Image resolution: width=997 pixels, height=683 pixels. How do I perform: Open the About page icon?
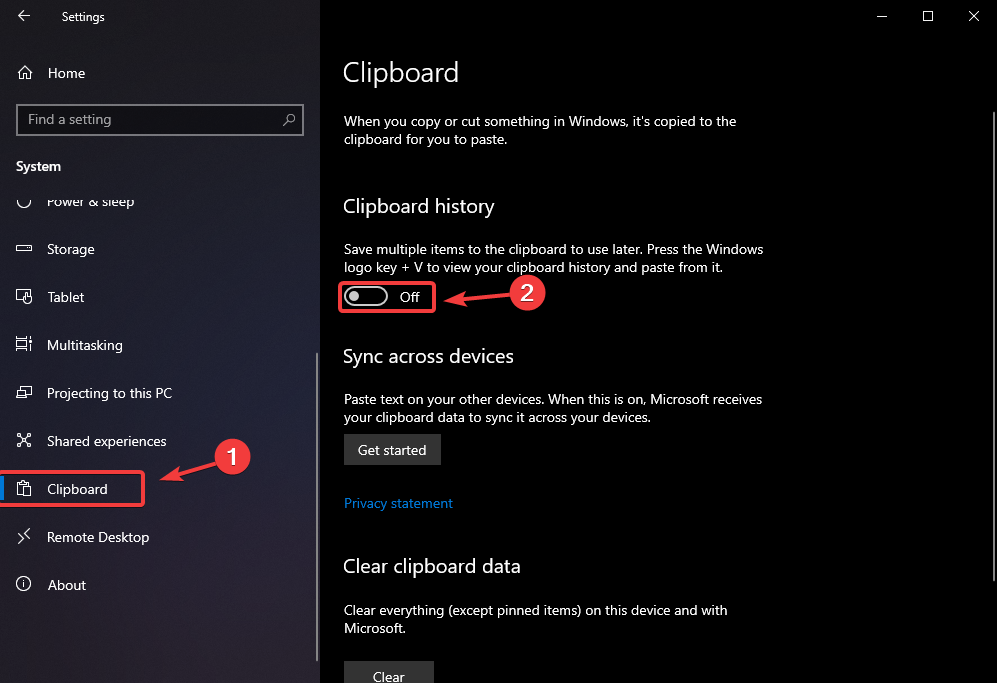[x=23, y=585]
